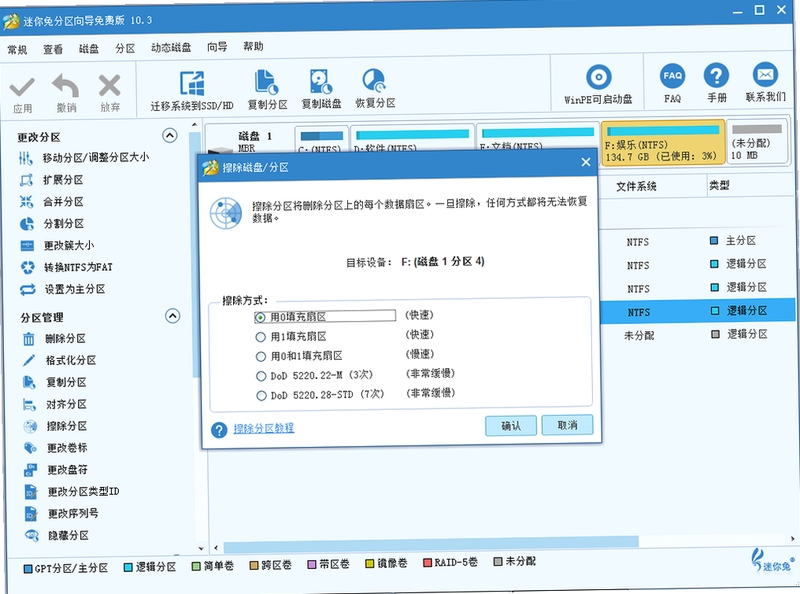Open the 擦除分区教程 link
The image size is (800, 594).
click(x=264, y=428)
